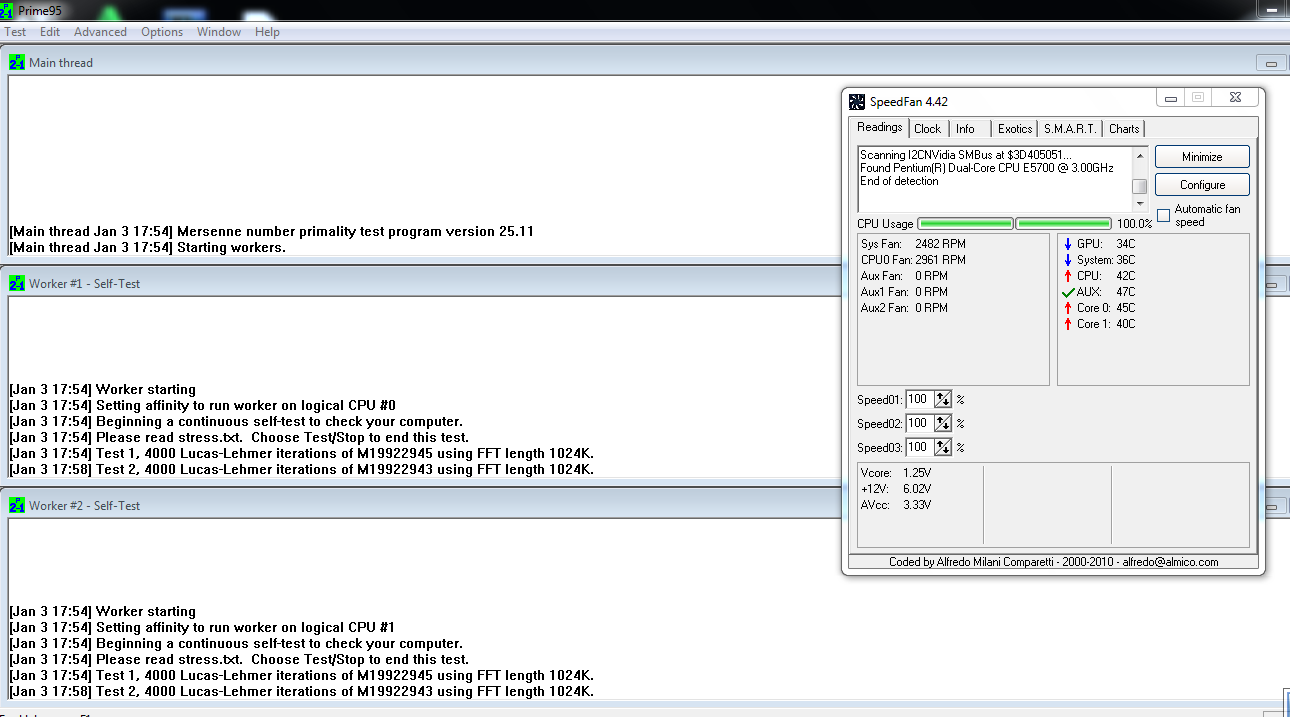Click the 'Found Pentium(R) Dual-Core CPU E5700' log line
The height and width of the screenshot is (717, 1290).
[986, 168]
